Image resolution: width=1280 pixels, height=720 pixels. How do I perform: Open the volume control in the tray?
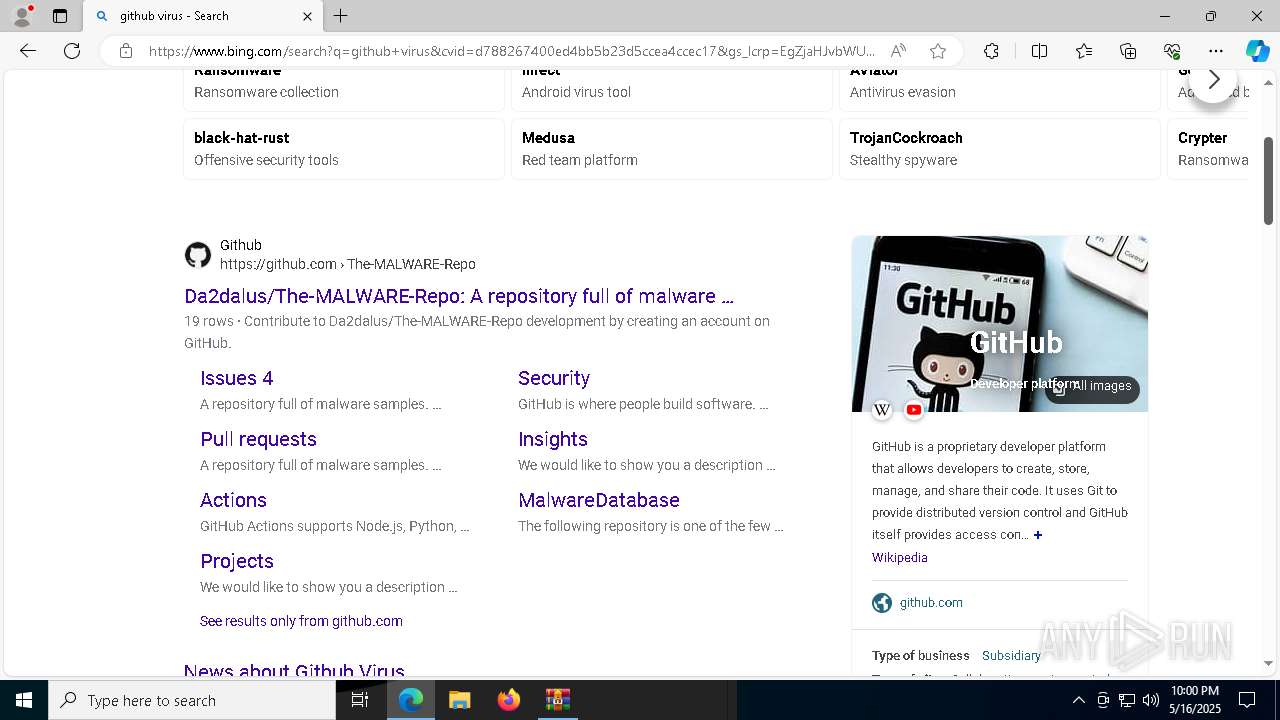1151,700
